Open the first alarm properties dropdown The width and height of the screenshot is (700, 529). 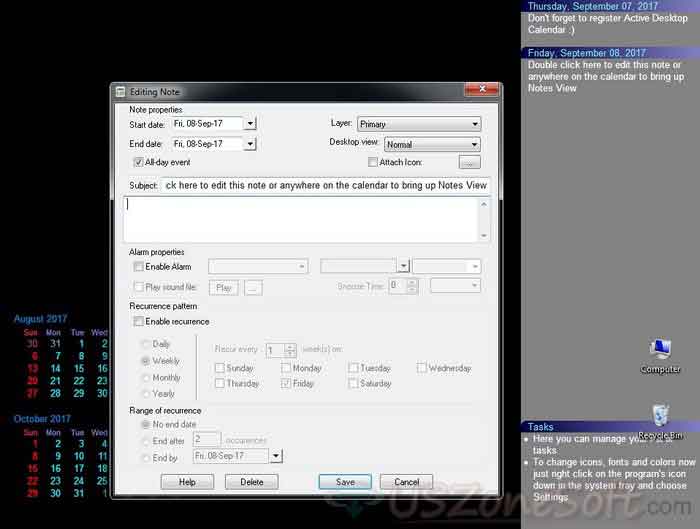tap(258, 267)
